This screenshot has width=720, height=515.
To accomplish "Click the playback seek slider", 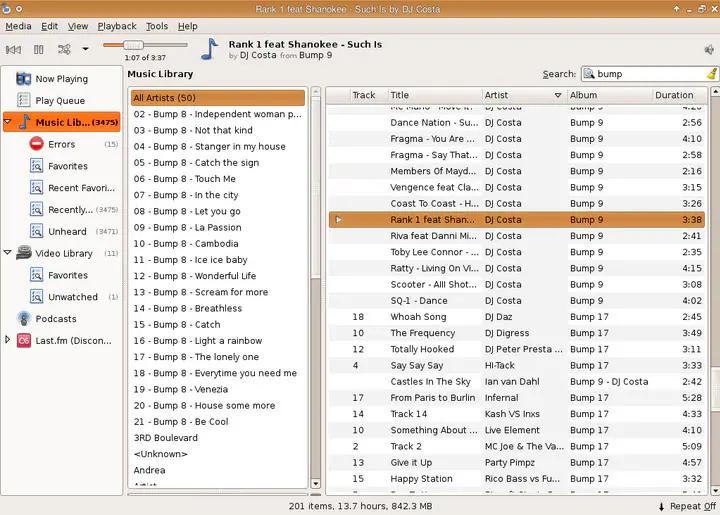I will [145, 45].
